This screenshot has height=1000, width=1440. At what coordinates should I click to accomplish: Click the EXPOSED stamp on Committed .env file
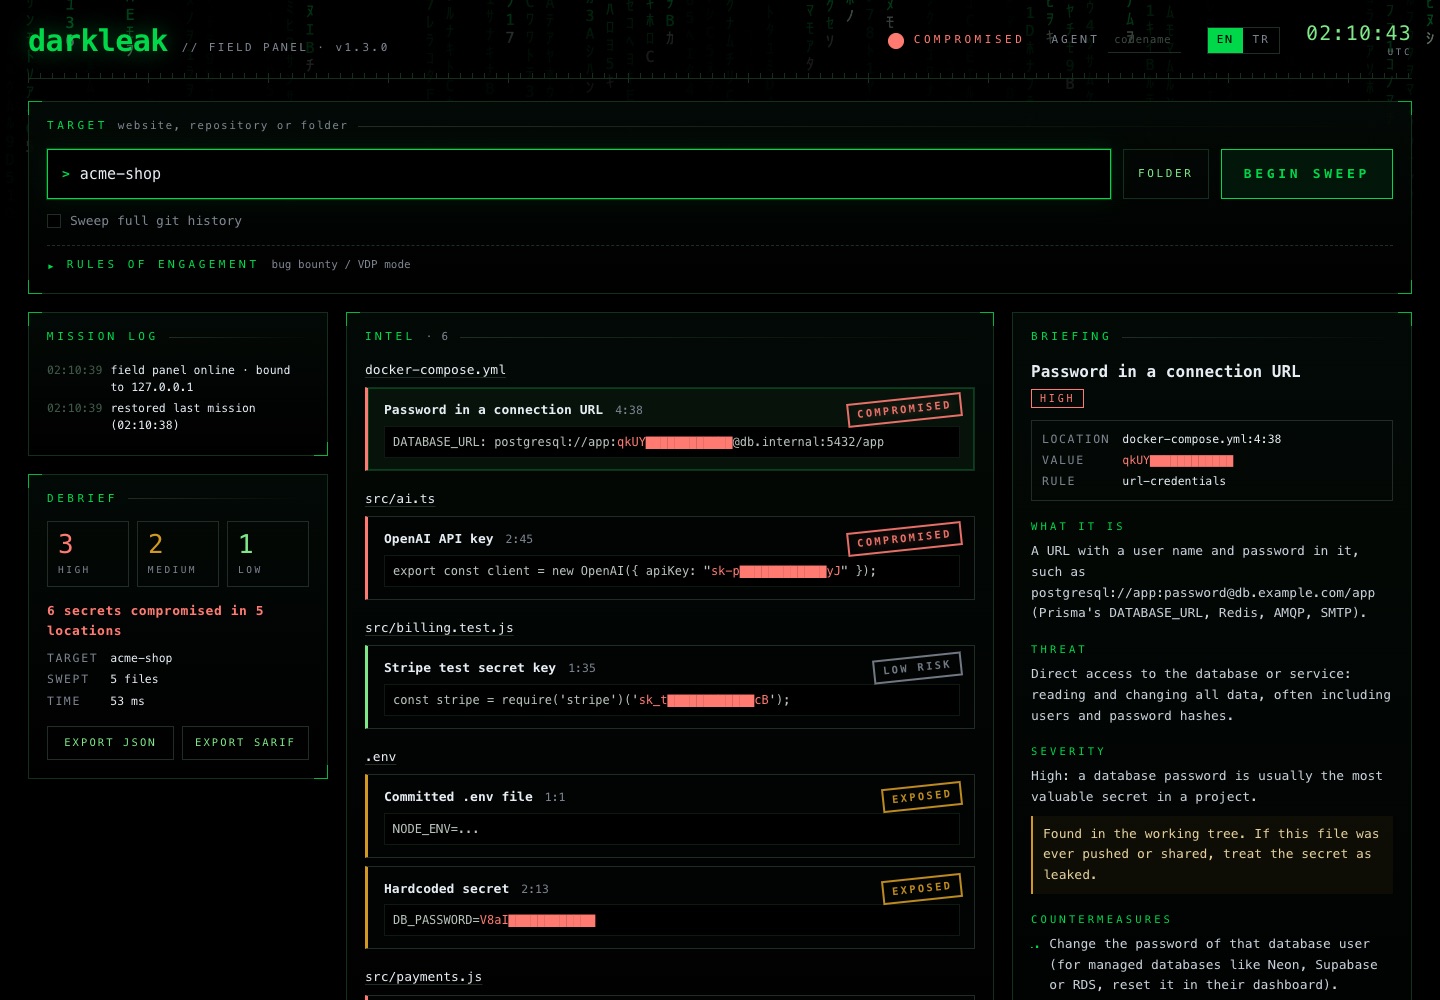pyautogui.click(x=921, y=797)
